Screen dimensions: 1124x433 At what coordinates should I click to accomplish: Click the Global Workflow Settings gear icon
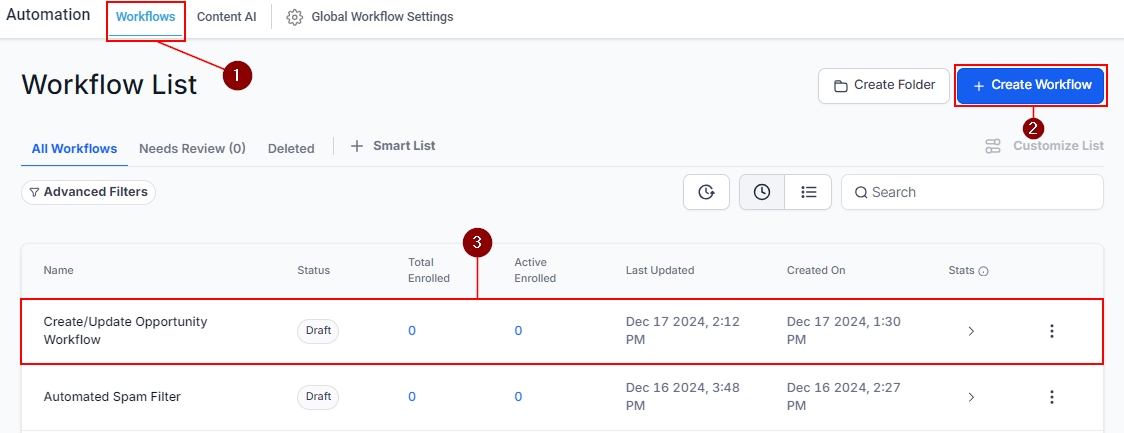coord(295,17)
